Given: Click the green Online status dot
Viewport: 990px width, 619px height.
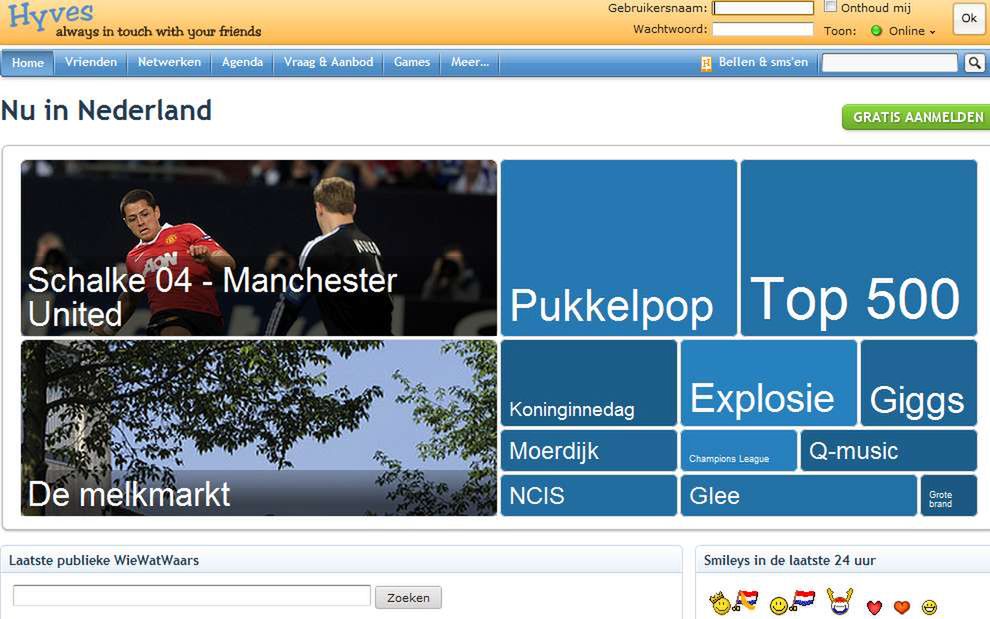Looking at the screenshot, I should tap(876, 30).
